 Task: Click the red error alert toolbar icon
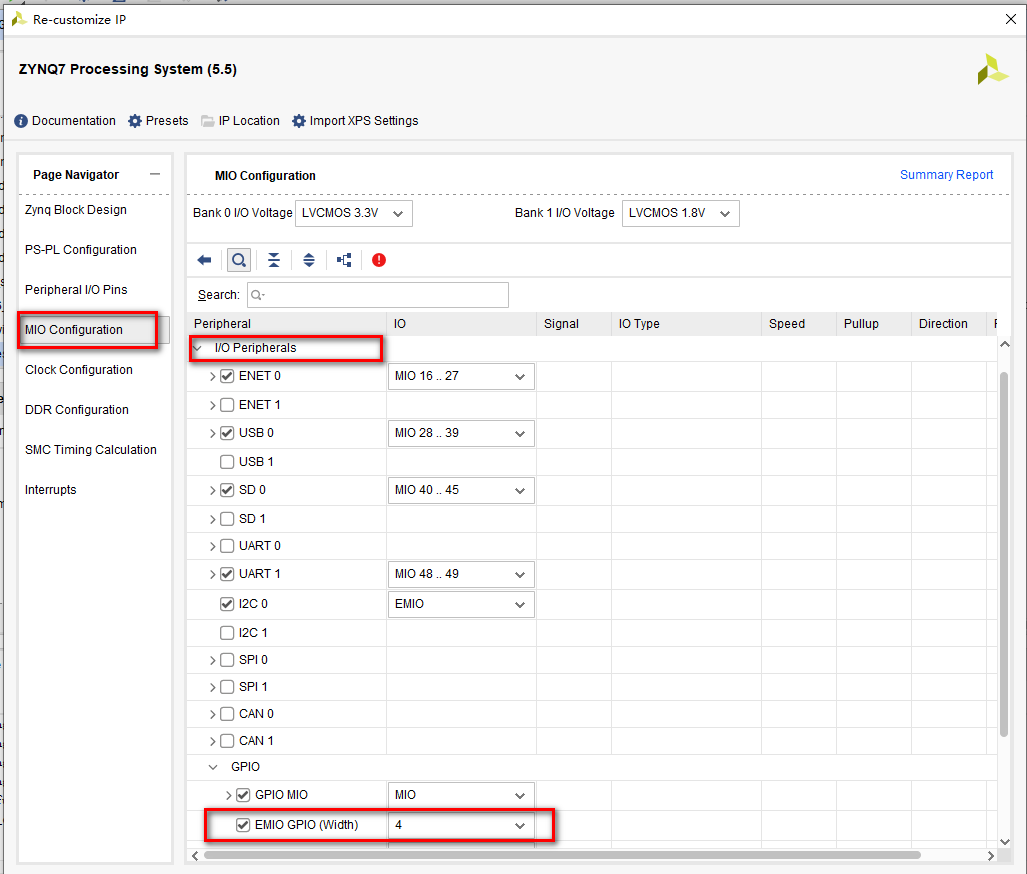coord(379,260)
